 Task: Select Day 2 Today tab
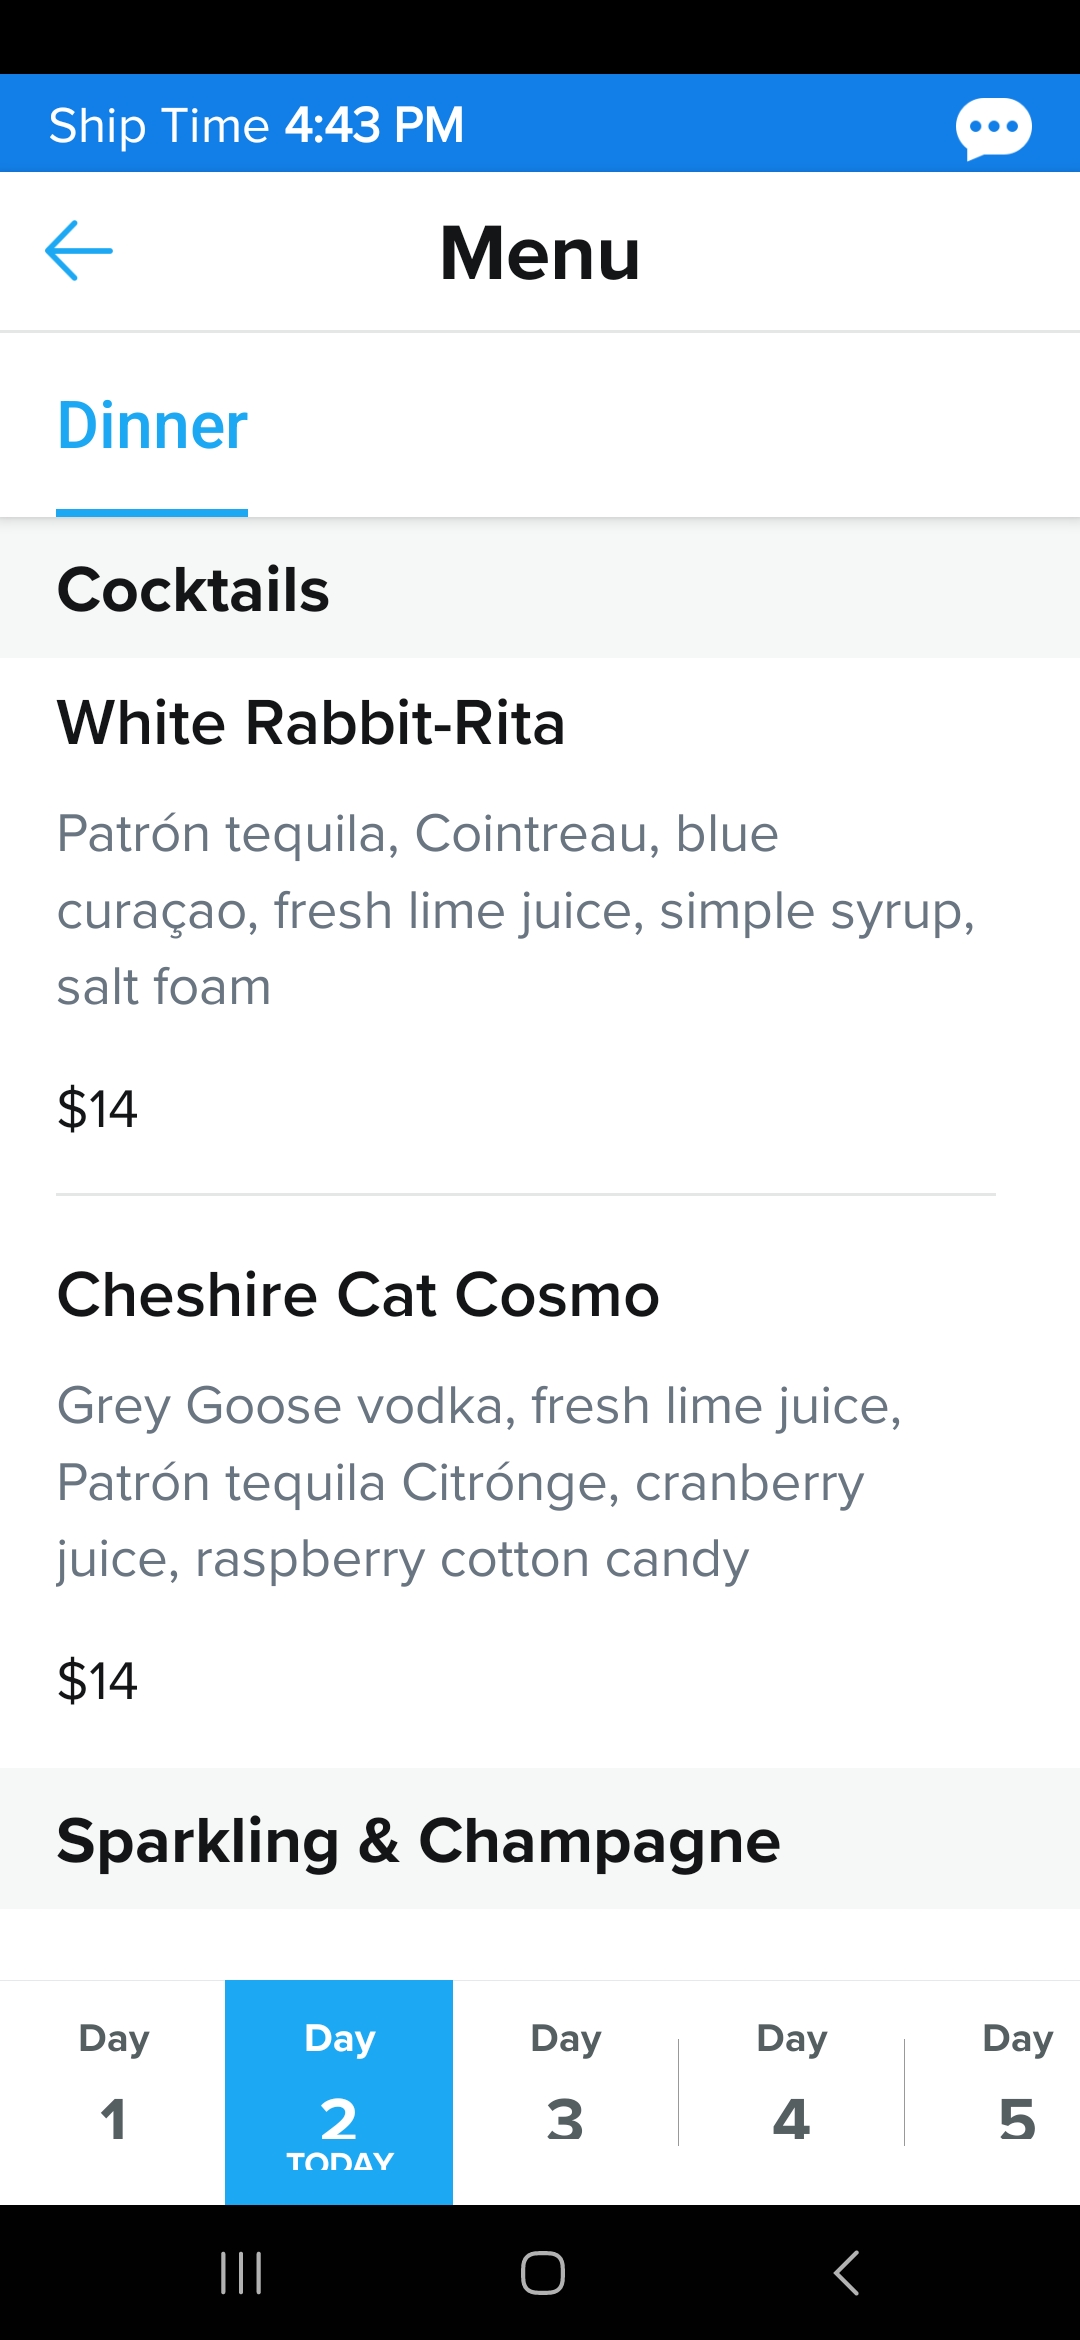pyautogui.click(x=339, y=2092)
